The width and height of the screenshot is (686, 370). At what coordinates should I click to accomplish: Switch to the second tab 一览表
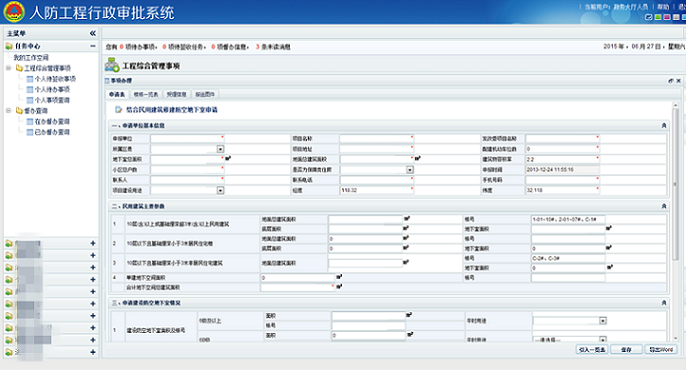pyautogui.click(x=146, y=94)
